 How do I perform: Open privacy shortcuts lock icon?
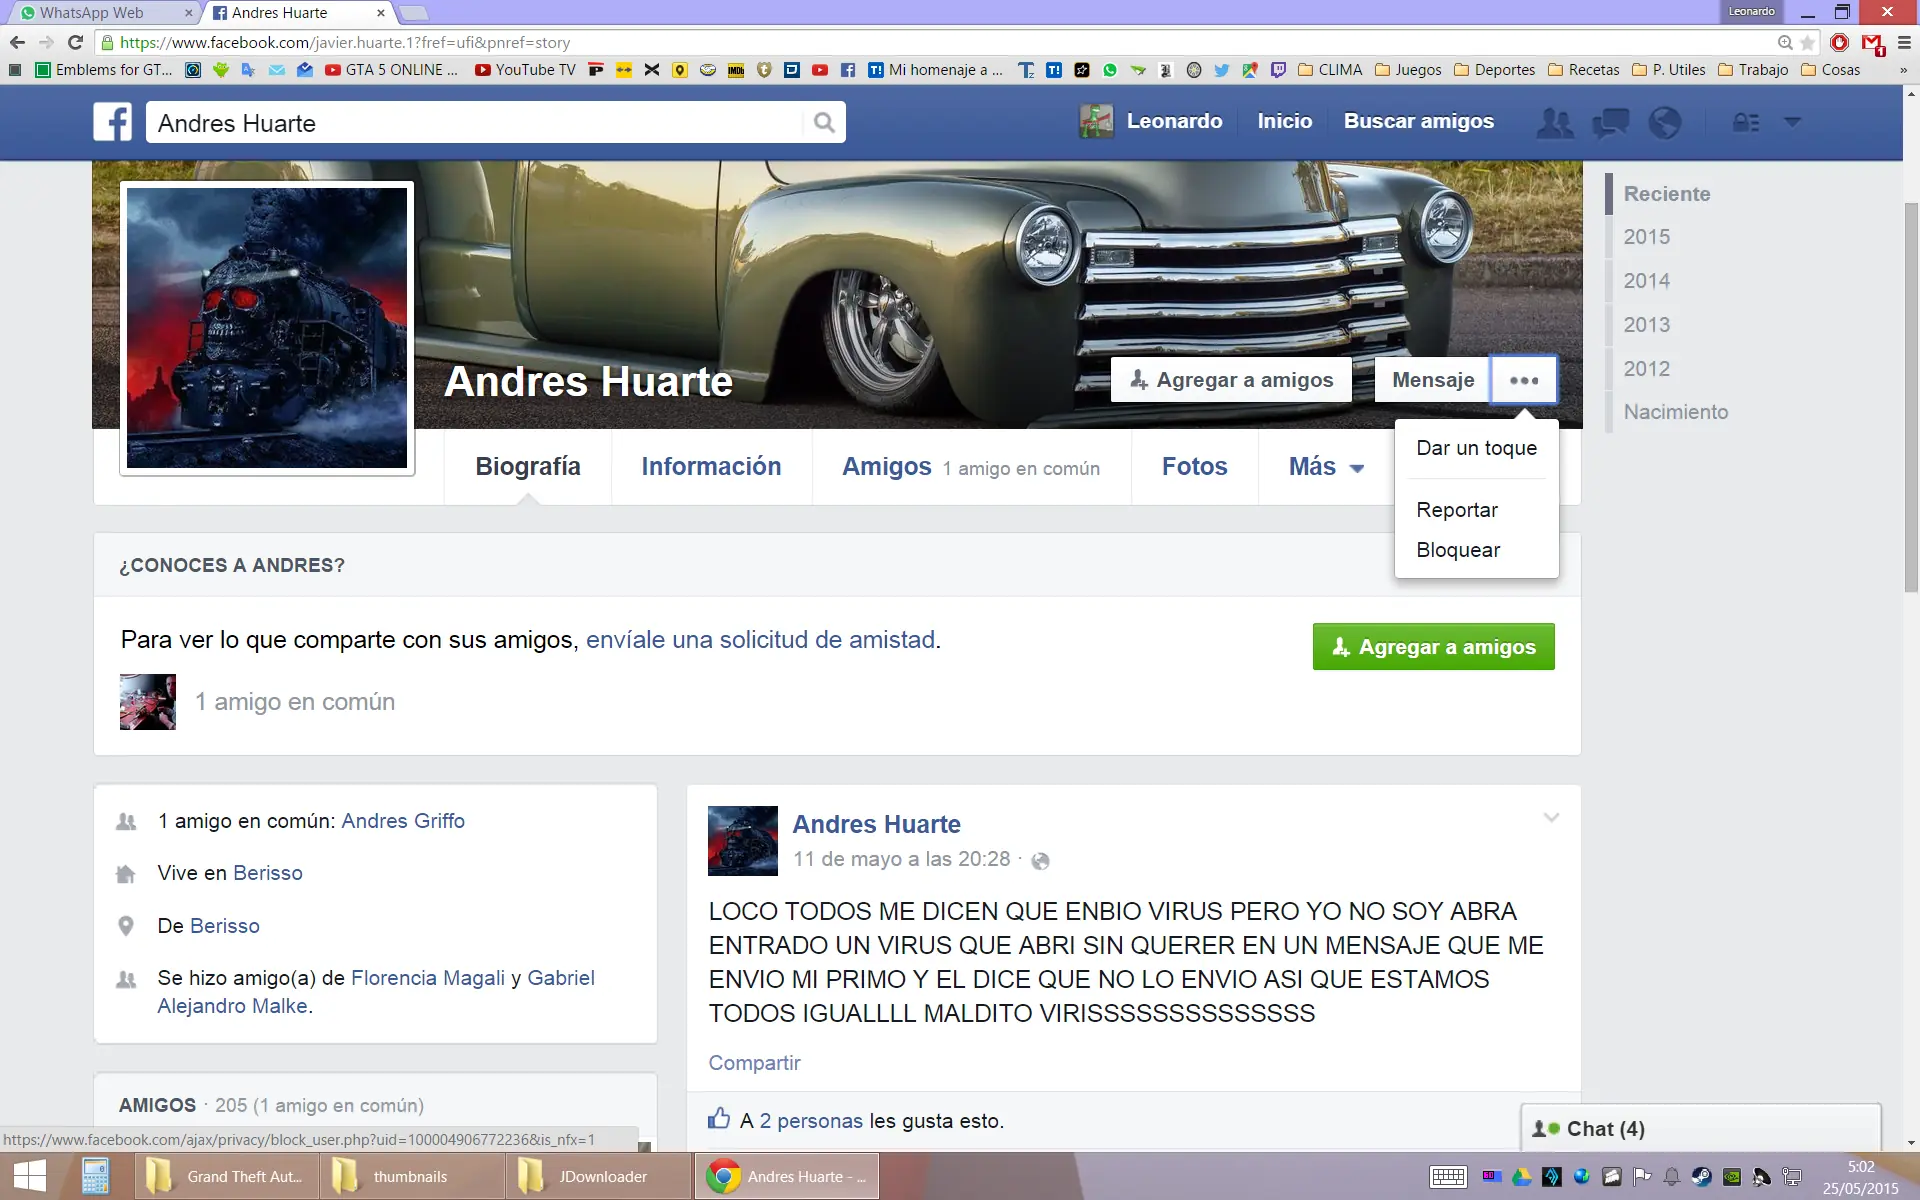pos(1745,122)
